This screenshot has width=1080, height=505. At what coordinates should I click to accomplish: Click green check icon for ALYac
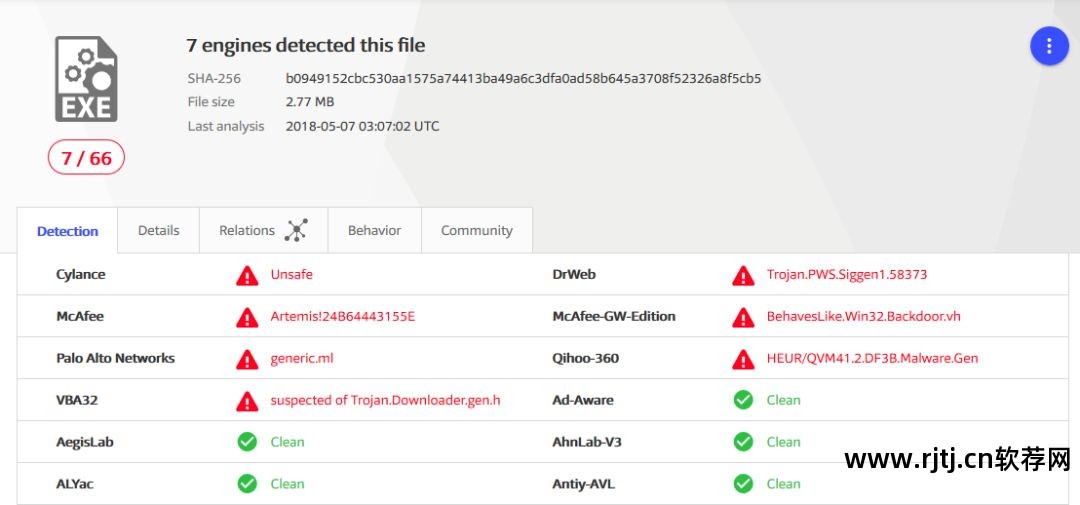point(247,484)
